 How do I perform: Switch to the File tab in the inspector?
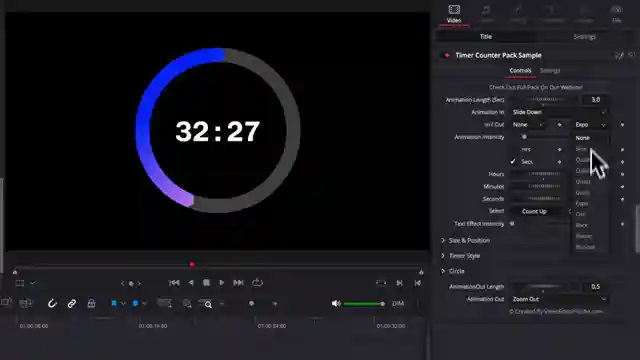[x=616, y=14]
